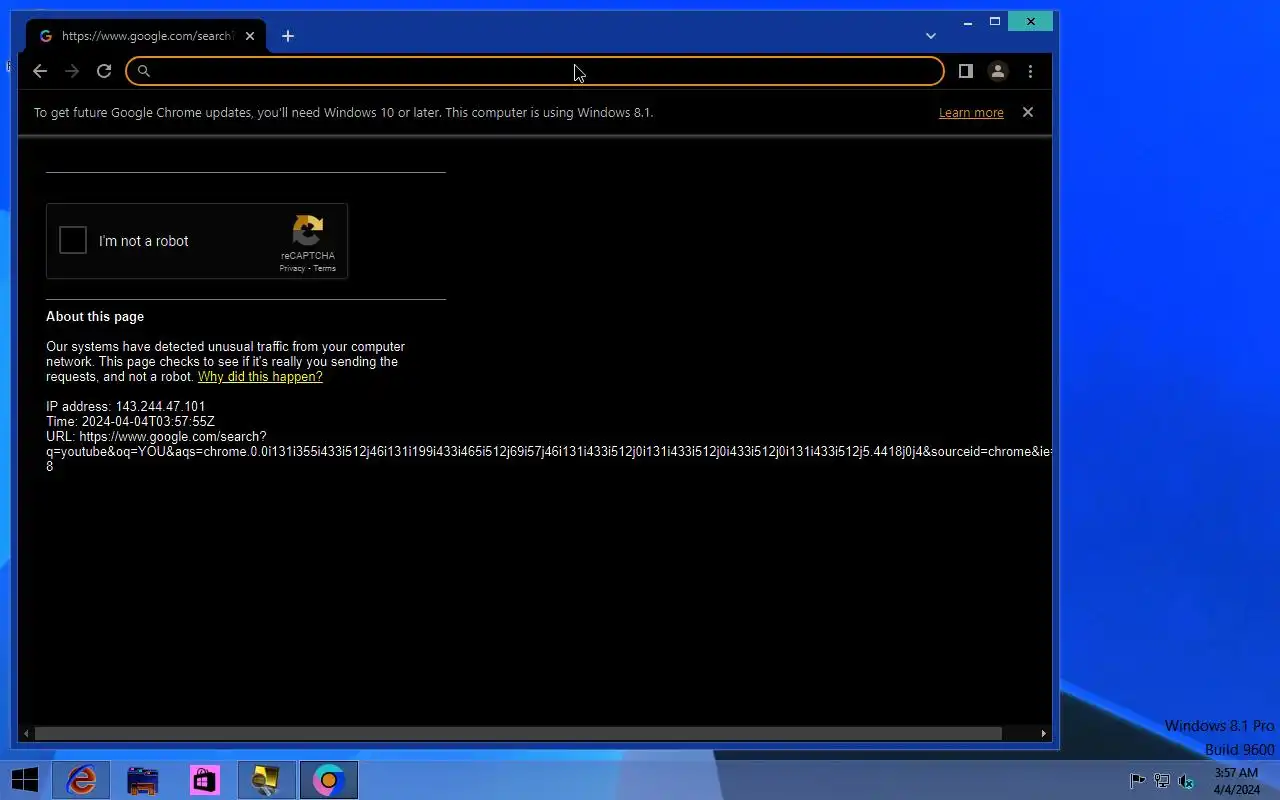Open Action Center flag in tray
Image resolution: width=1280 pixels, height=800 pixels.
pyautogui.click(x=1138, y=781)
